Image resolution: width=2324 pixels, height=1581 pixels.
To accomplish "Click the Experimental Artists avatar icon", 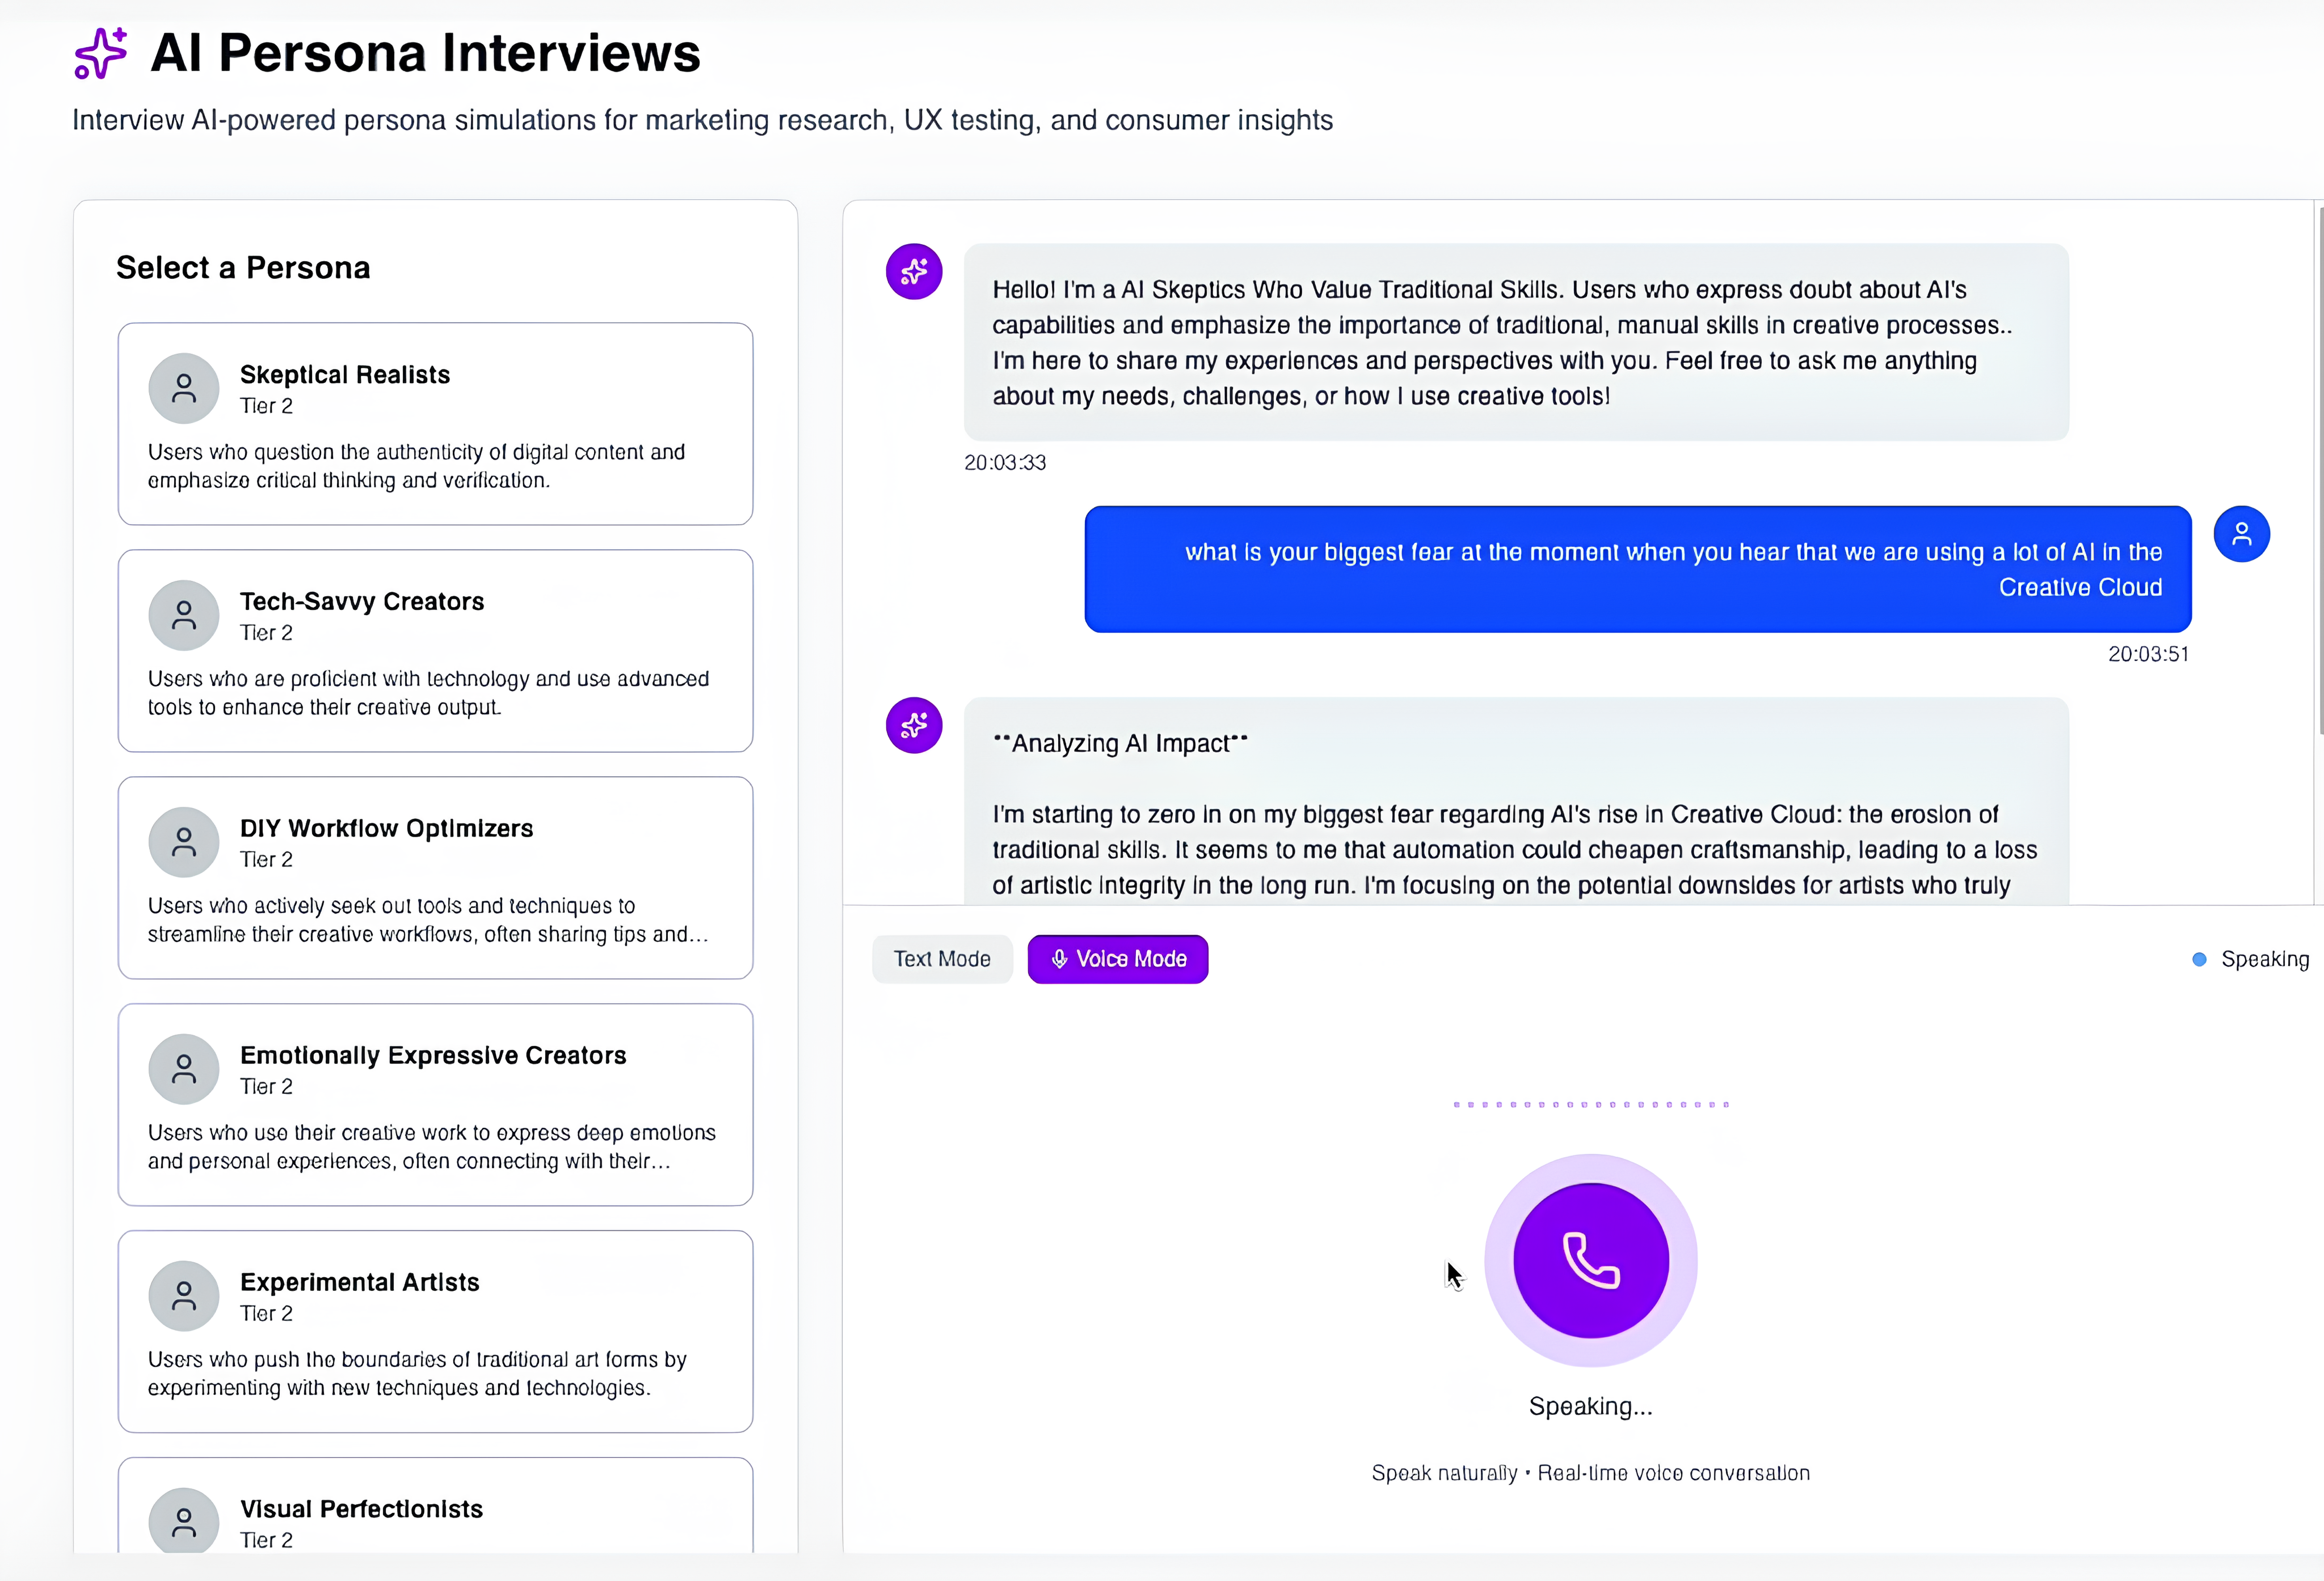I will tap(184, 1296).
